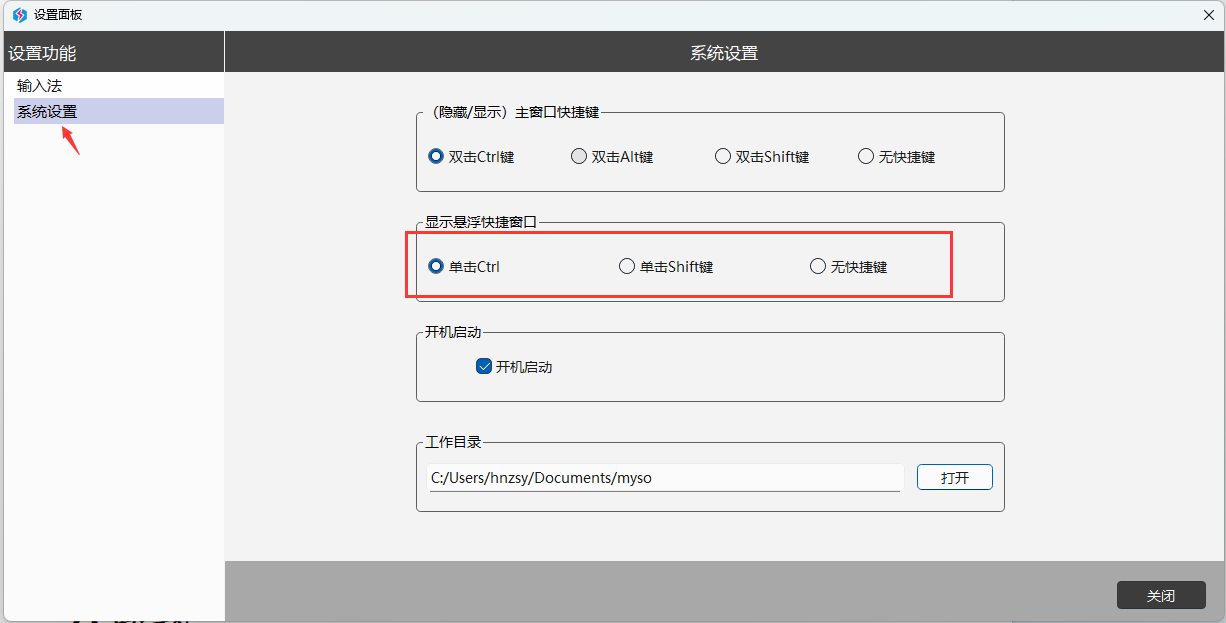Click the 关闭 button at bottom right

[1160, 596]
